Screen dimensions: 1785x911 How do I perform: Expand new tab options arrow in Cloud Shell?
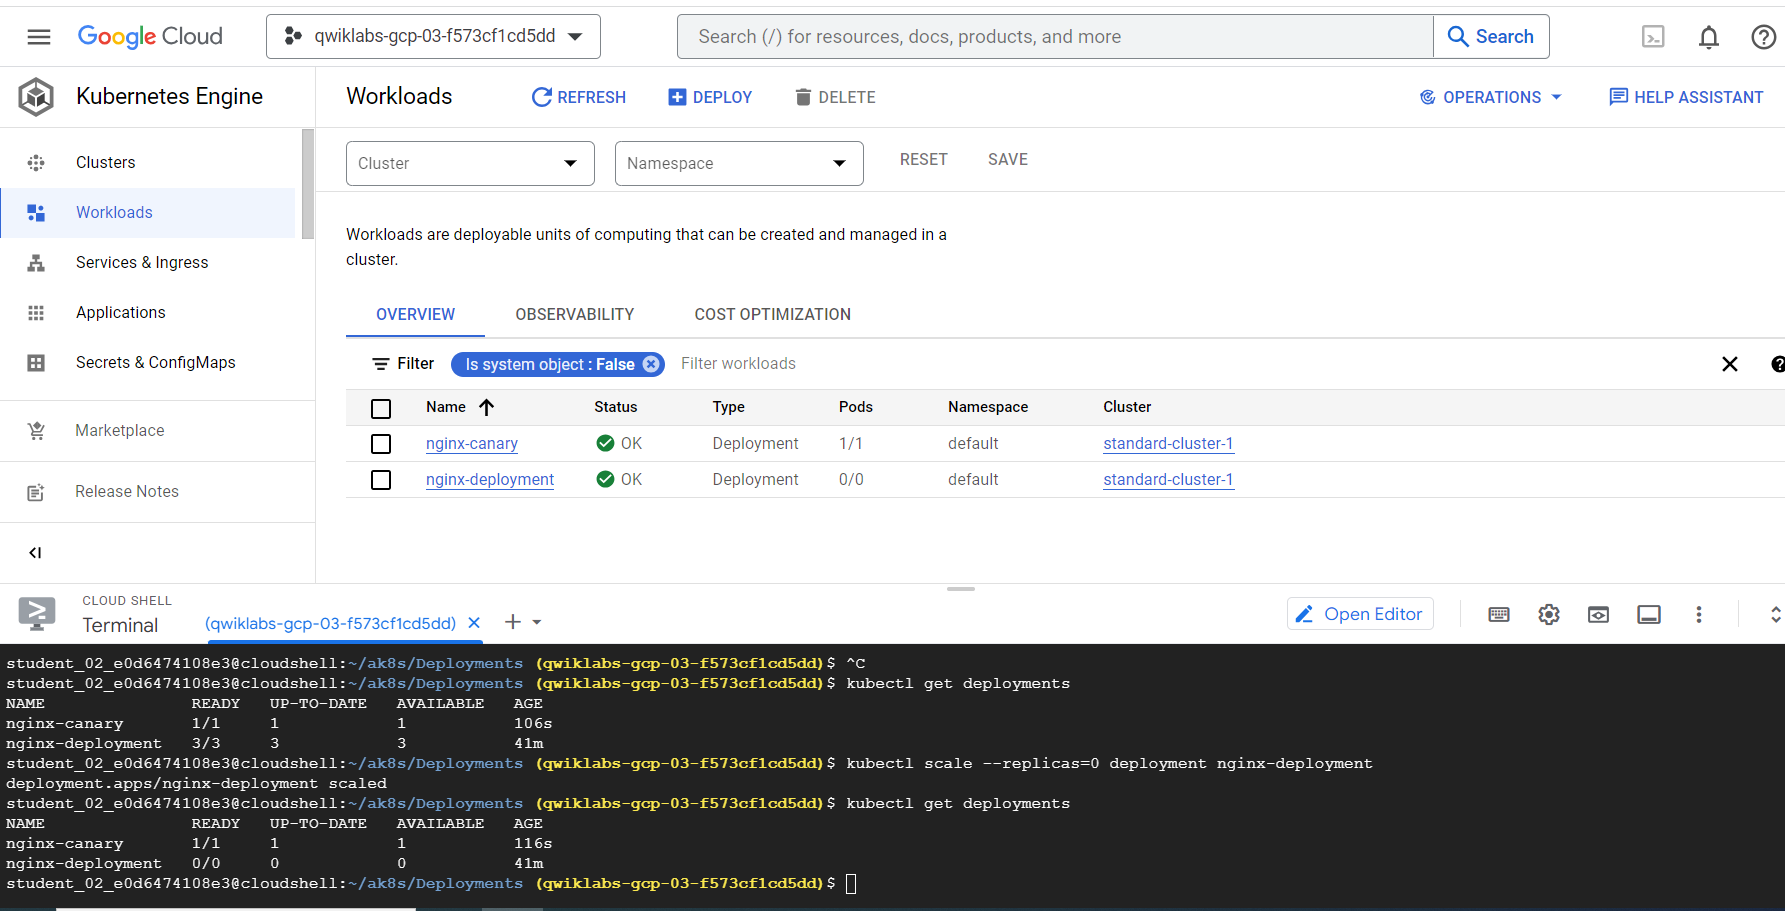pos(537,622)
